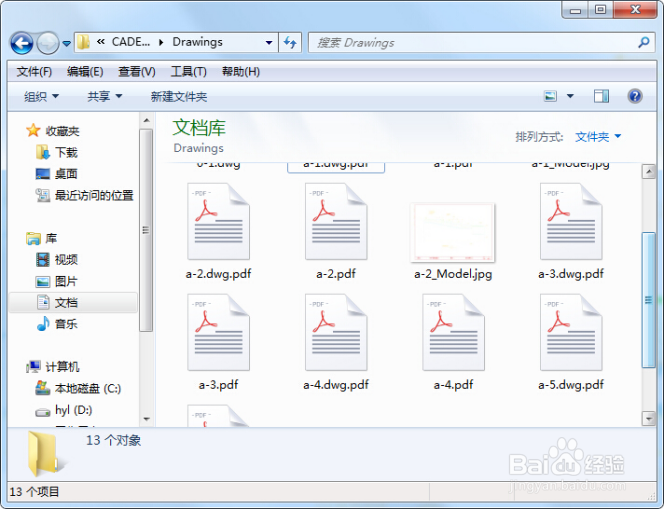Image resolution: width=664 pixels, height=509 pixels.
Task: Select the a-3.pdf file icon
Action: 219,332
